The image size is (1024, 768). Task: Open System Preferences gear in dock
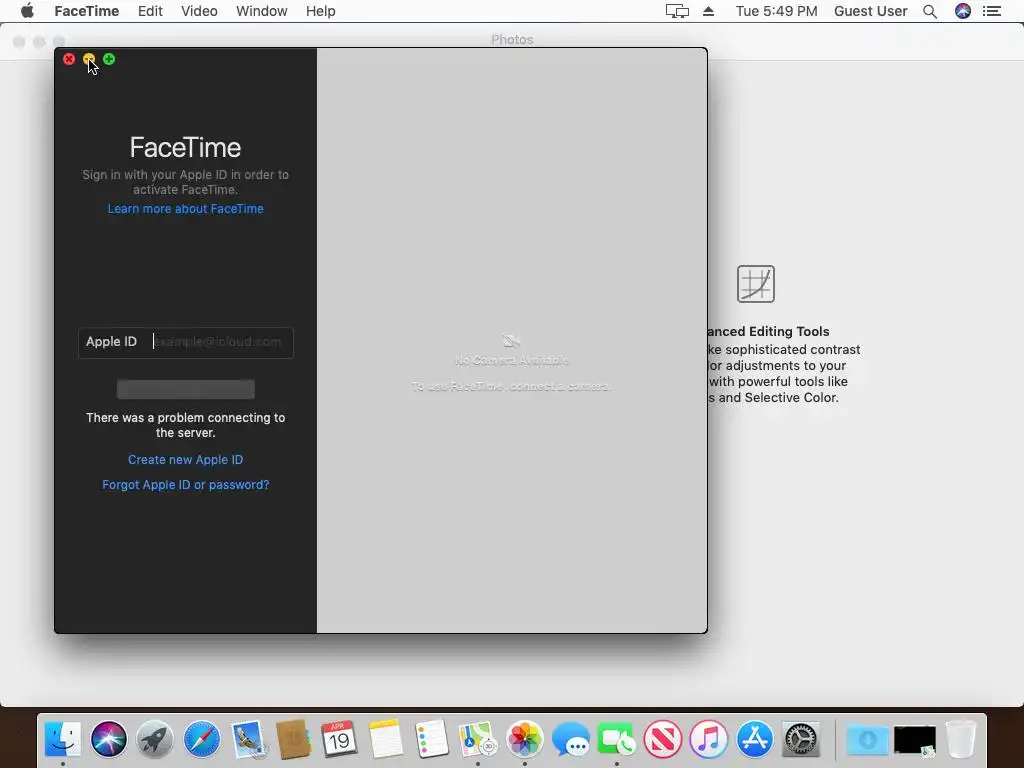(x=801, y=739)
